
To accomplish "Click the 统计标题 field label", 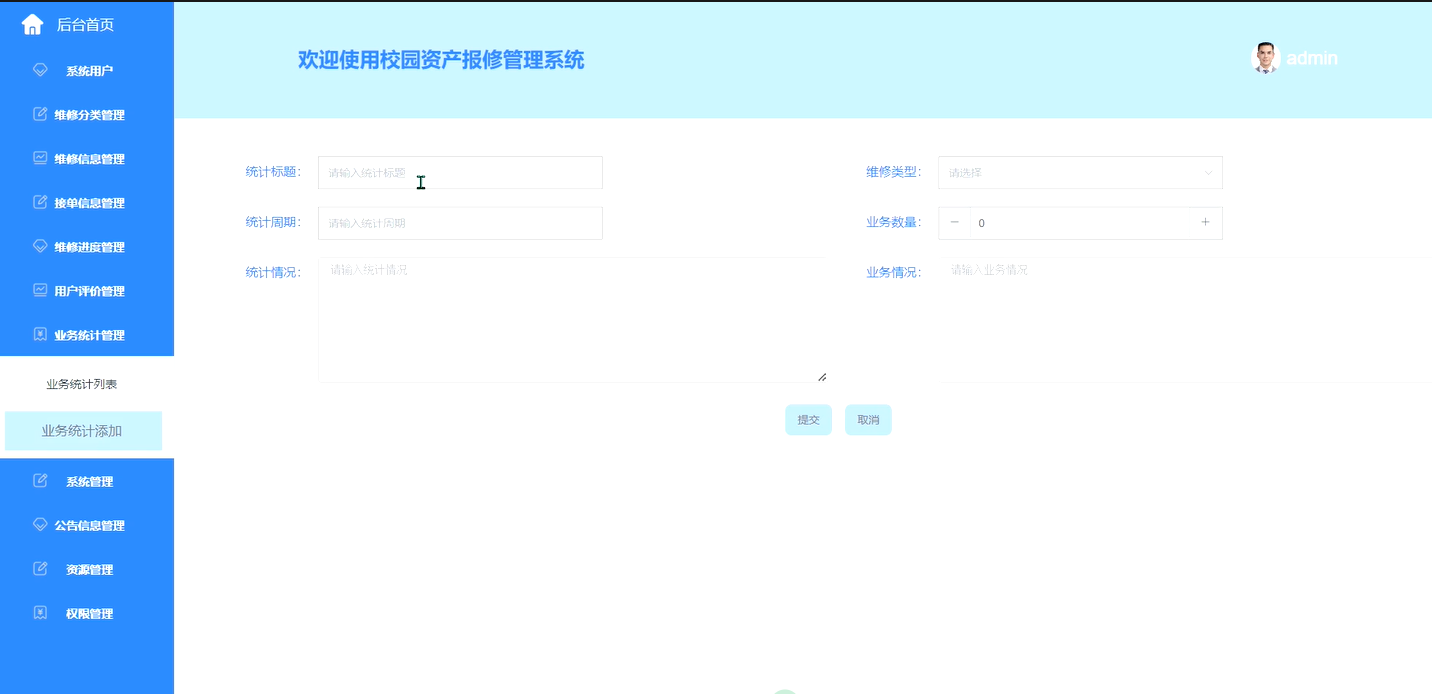I will 273,172.
